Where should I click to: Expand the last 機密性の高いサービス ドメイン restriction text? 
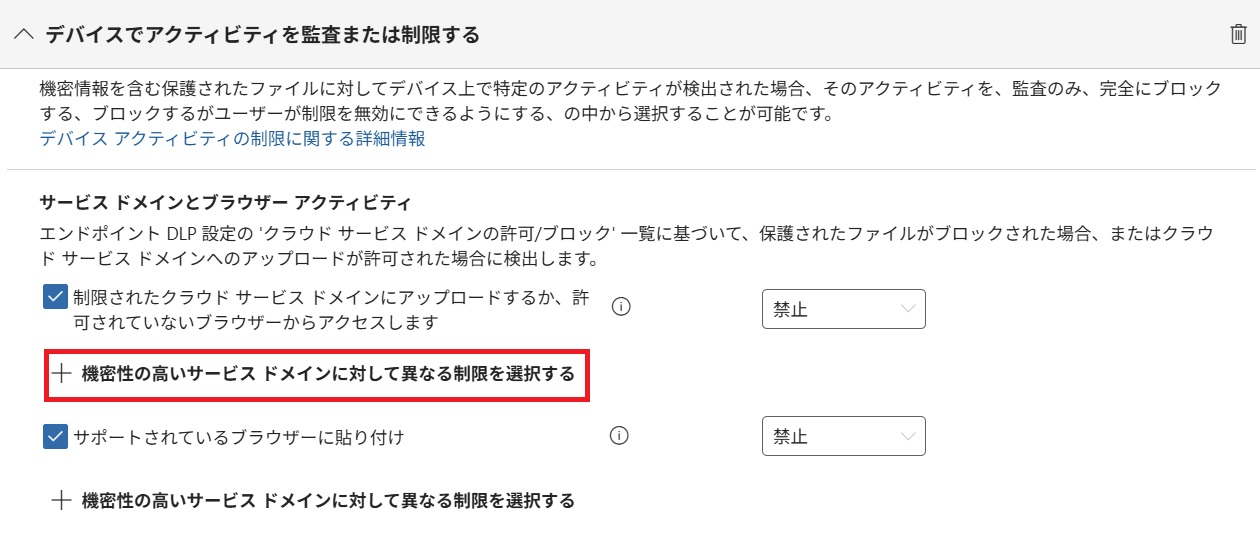coord(328,500)
